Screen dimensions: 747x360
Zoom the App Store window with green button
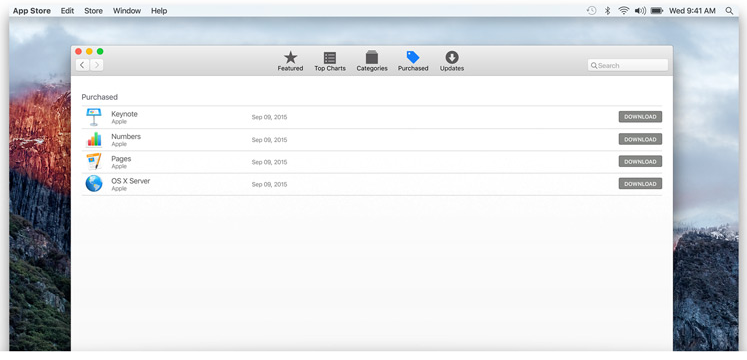pos(100,51)
